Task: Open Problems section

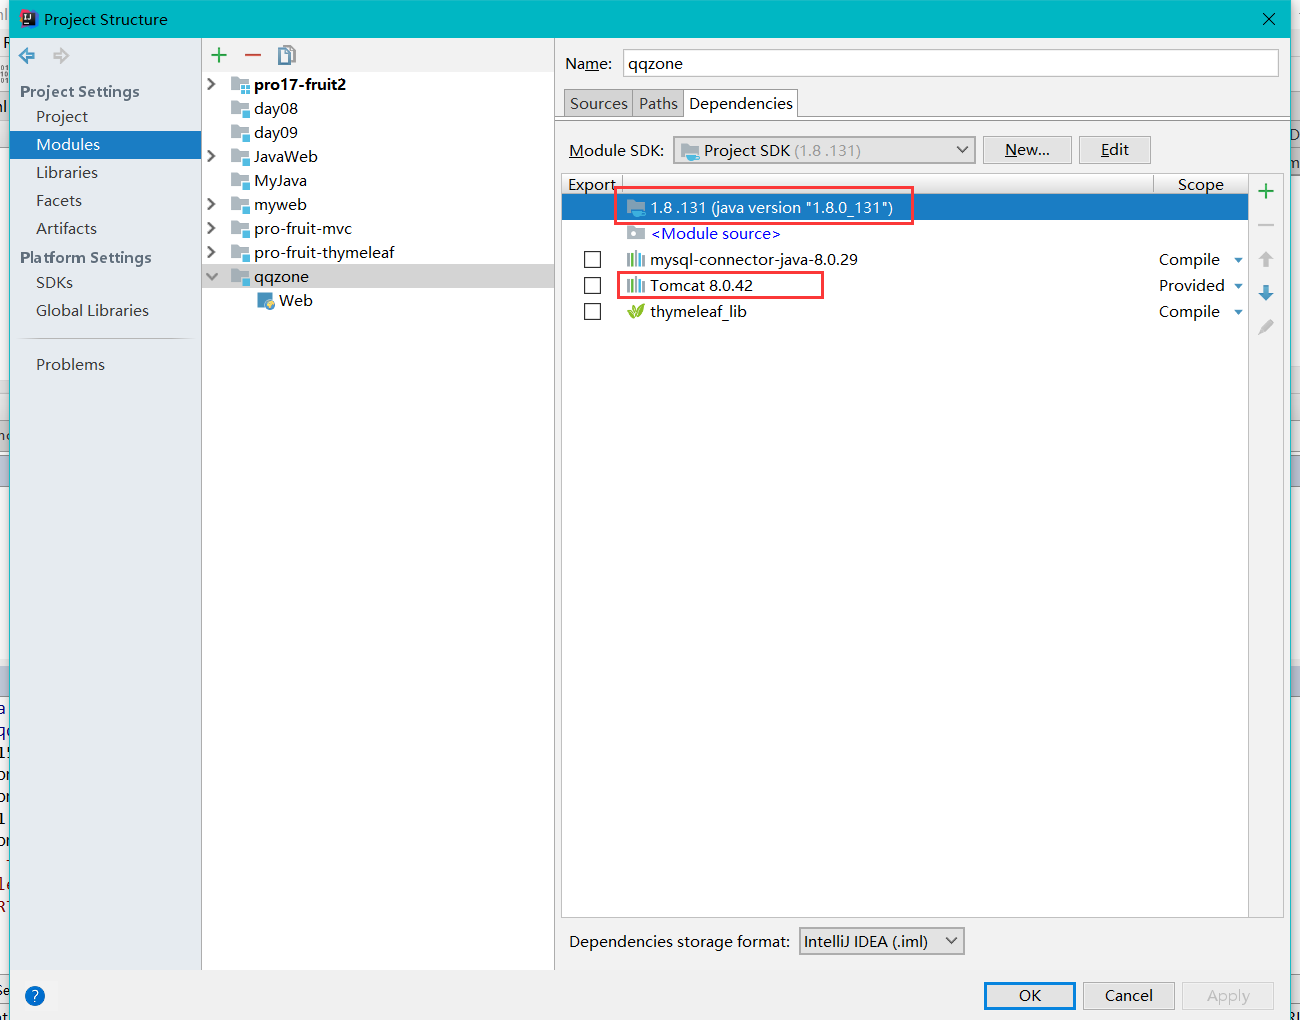Action: (70, 365)
